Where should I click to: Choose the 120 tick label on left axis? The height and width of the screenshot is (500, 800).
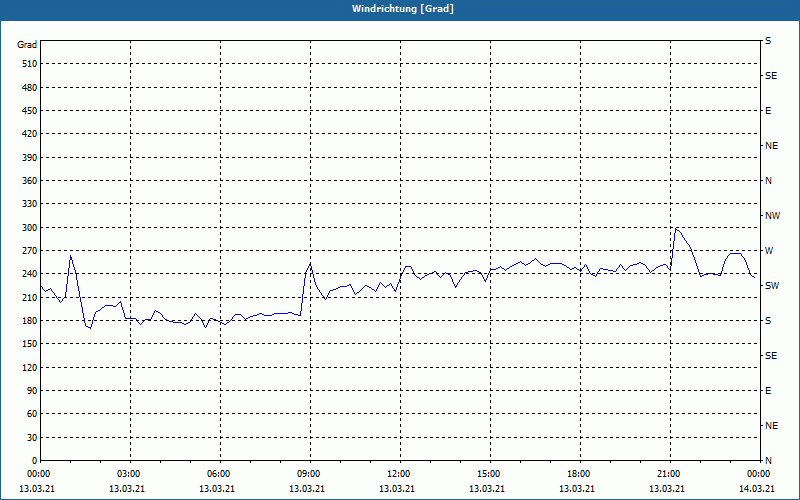click(30, 367)
